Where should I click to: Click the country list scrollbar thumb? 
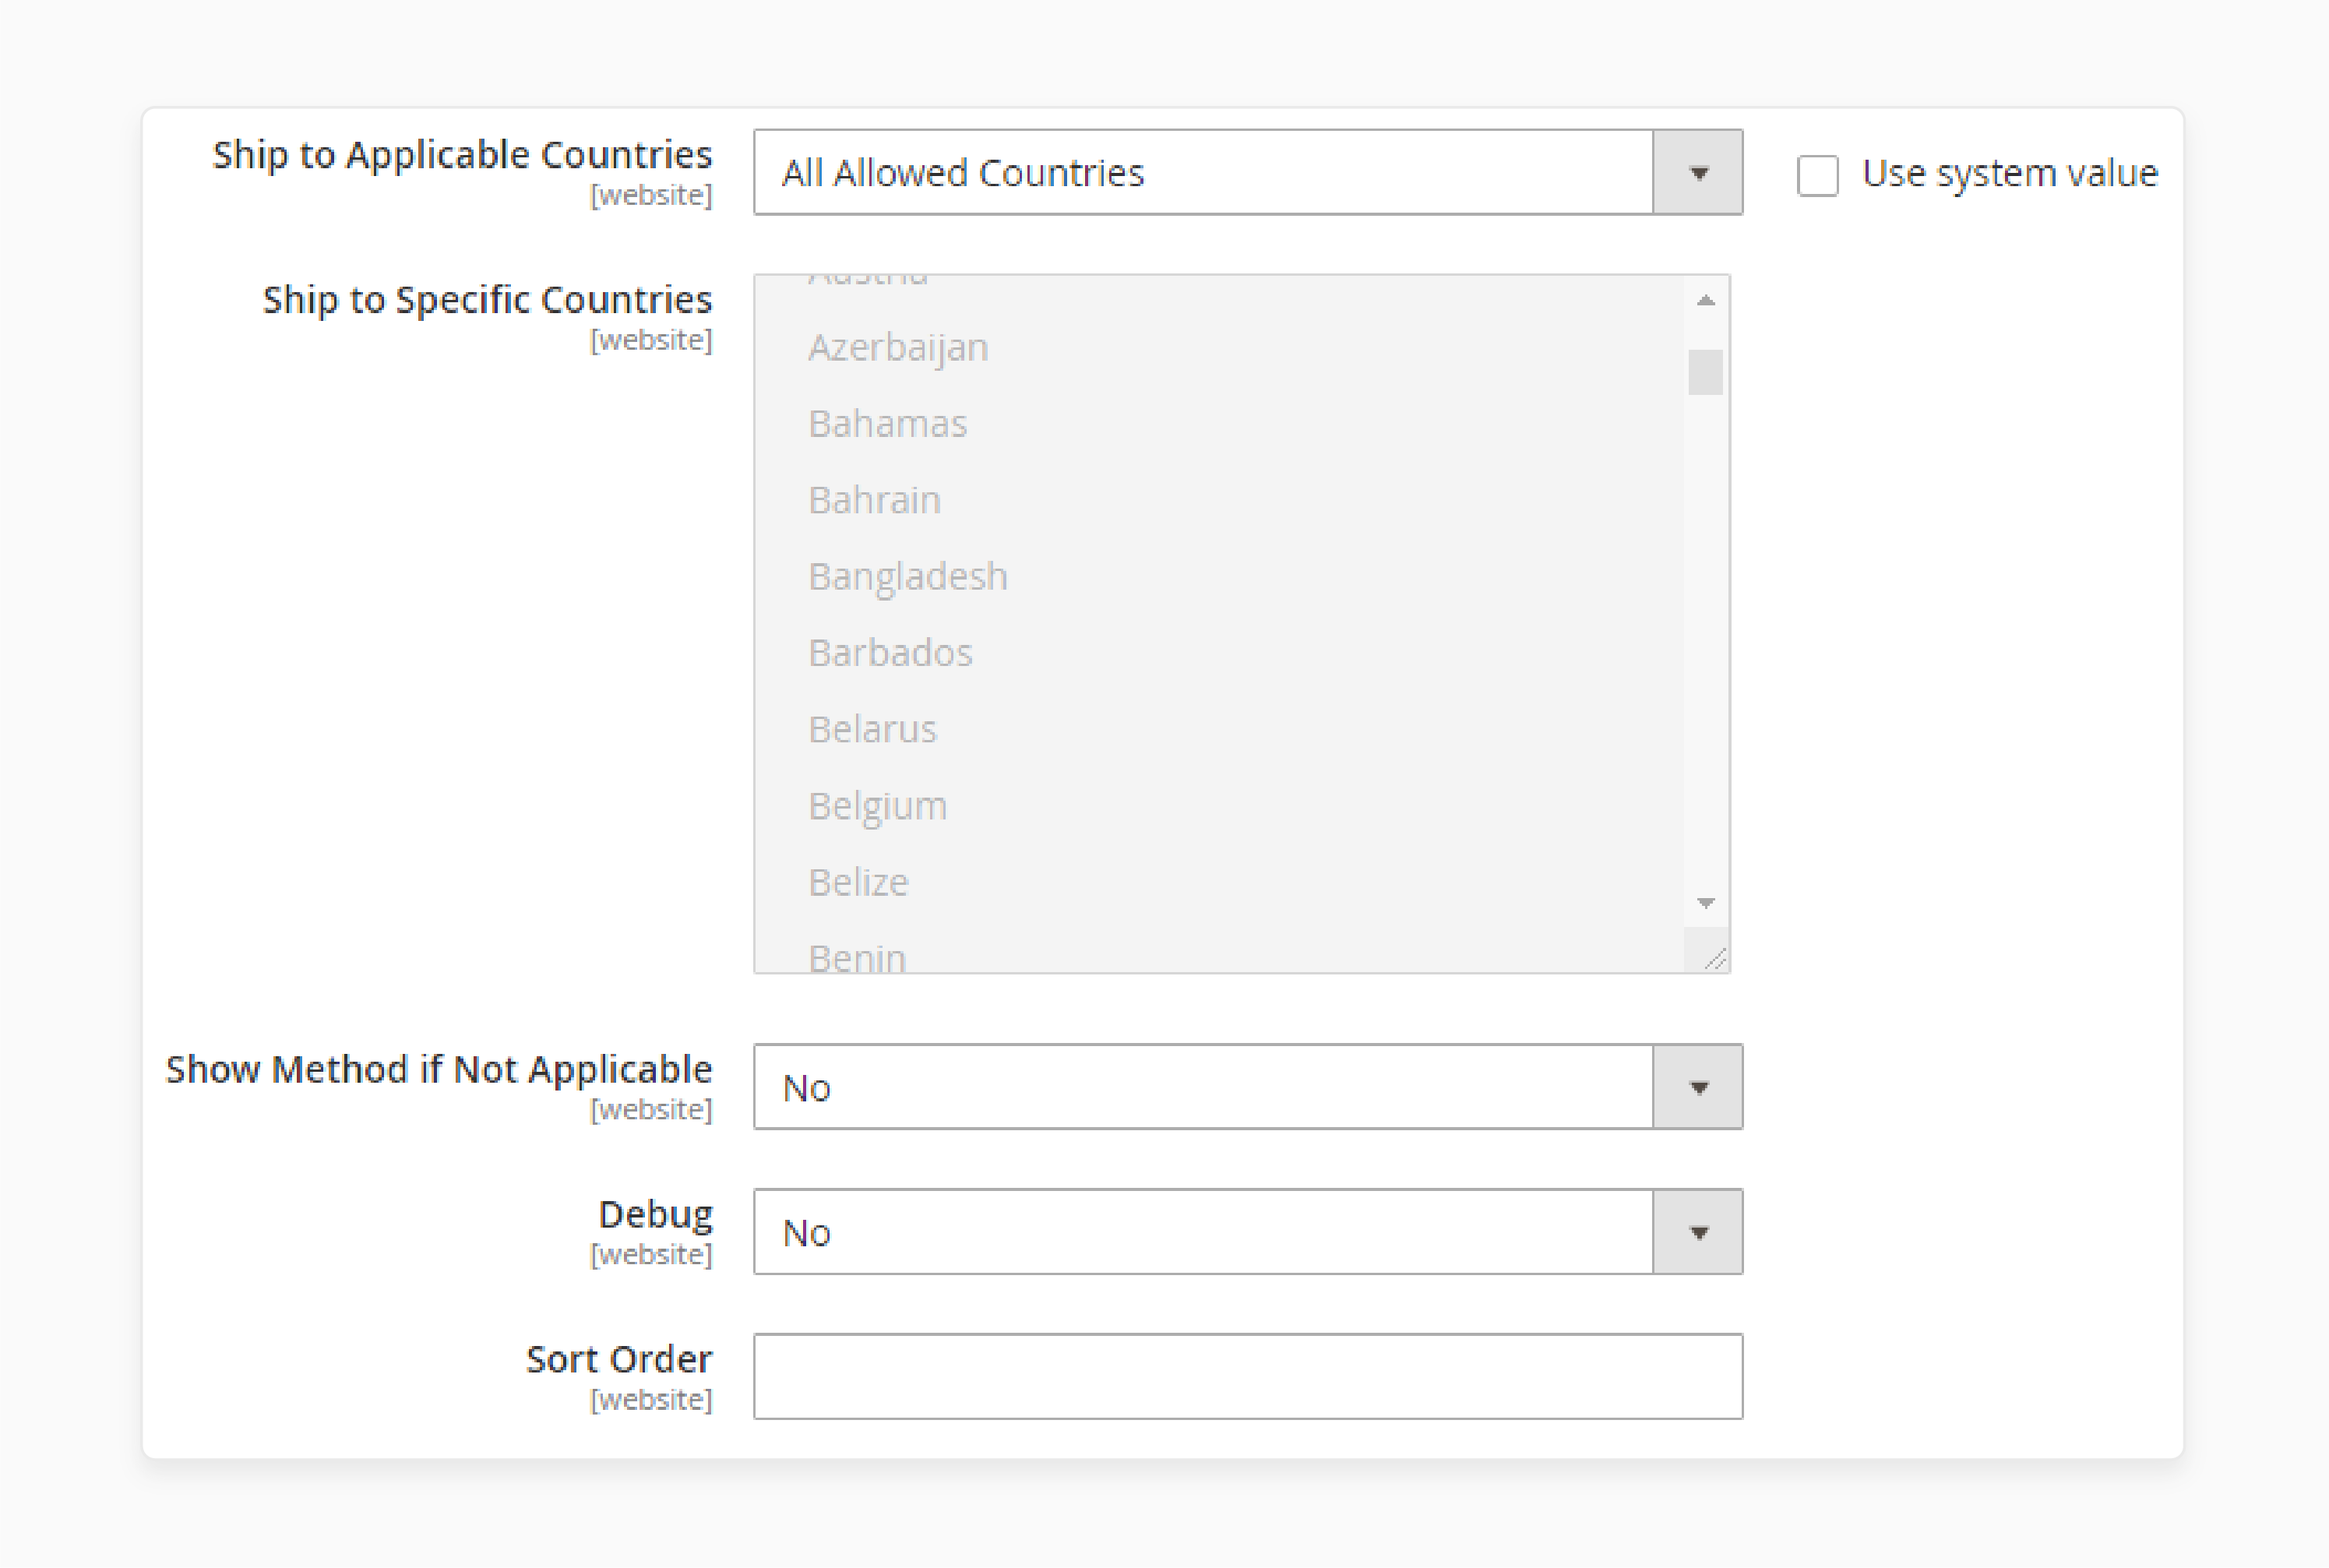coord(1706,372)
